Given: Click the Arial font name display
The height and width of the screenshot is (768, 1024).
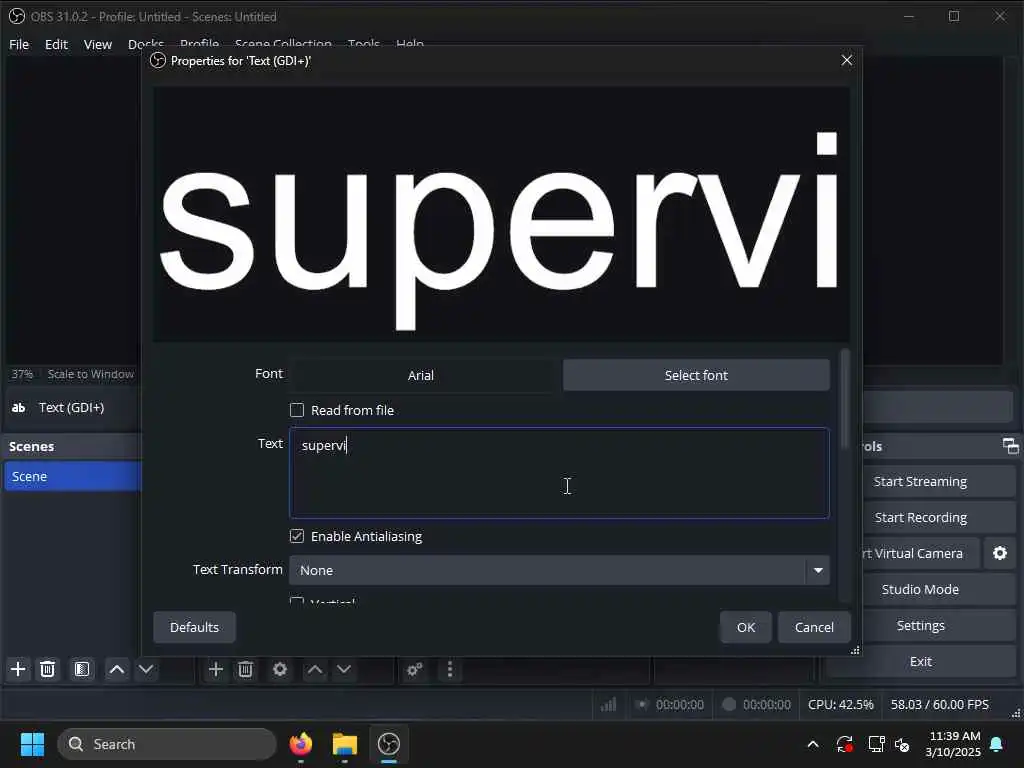Looking at the screenshot, I should [421, 376].
